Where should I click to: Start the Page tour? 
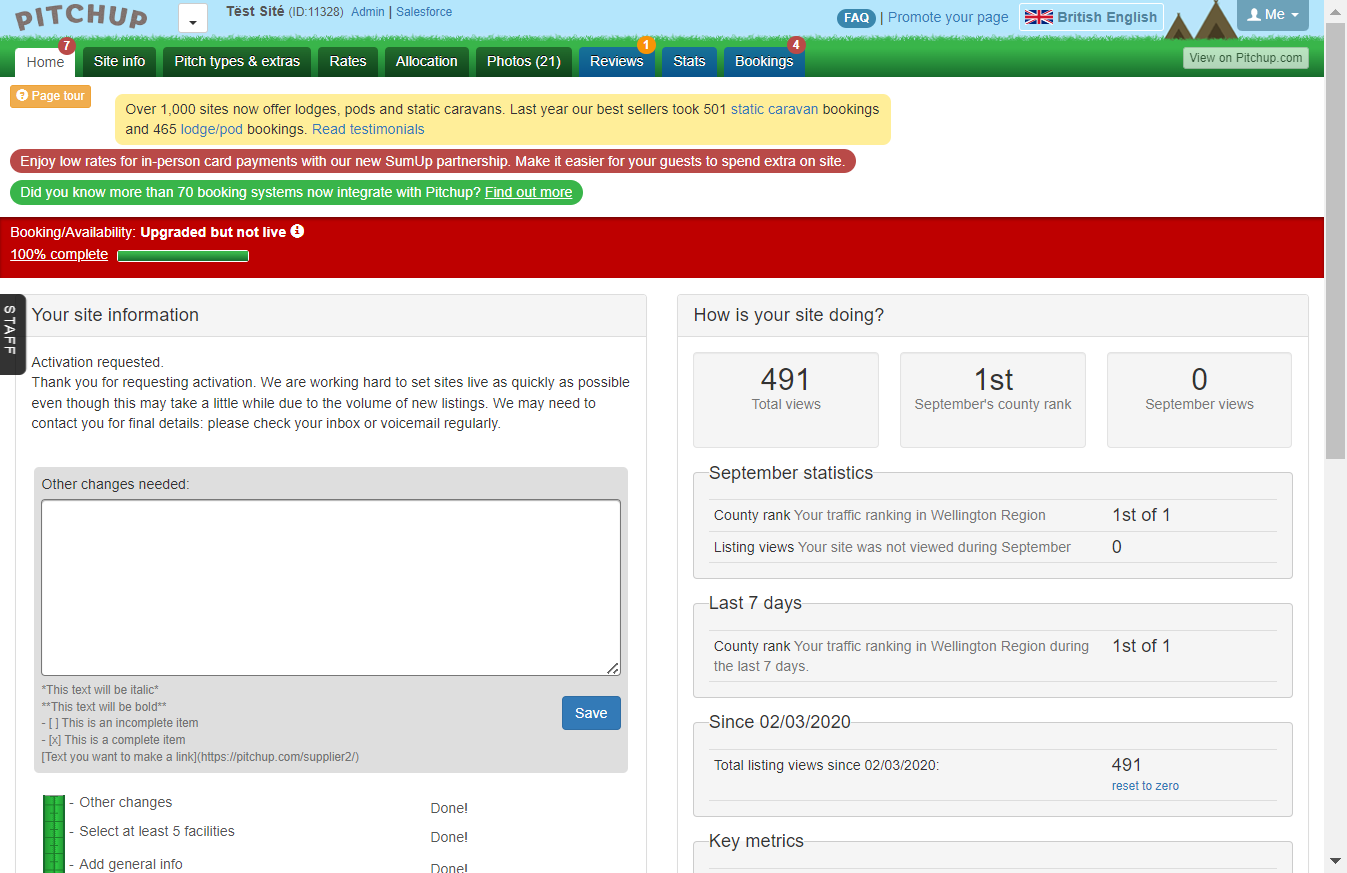[x=51, y=96]
